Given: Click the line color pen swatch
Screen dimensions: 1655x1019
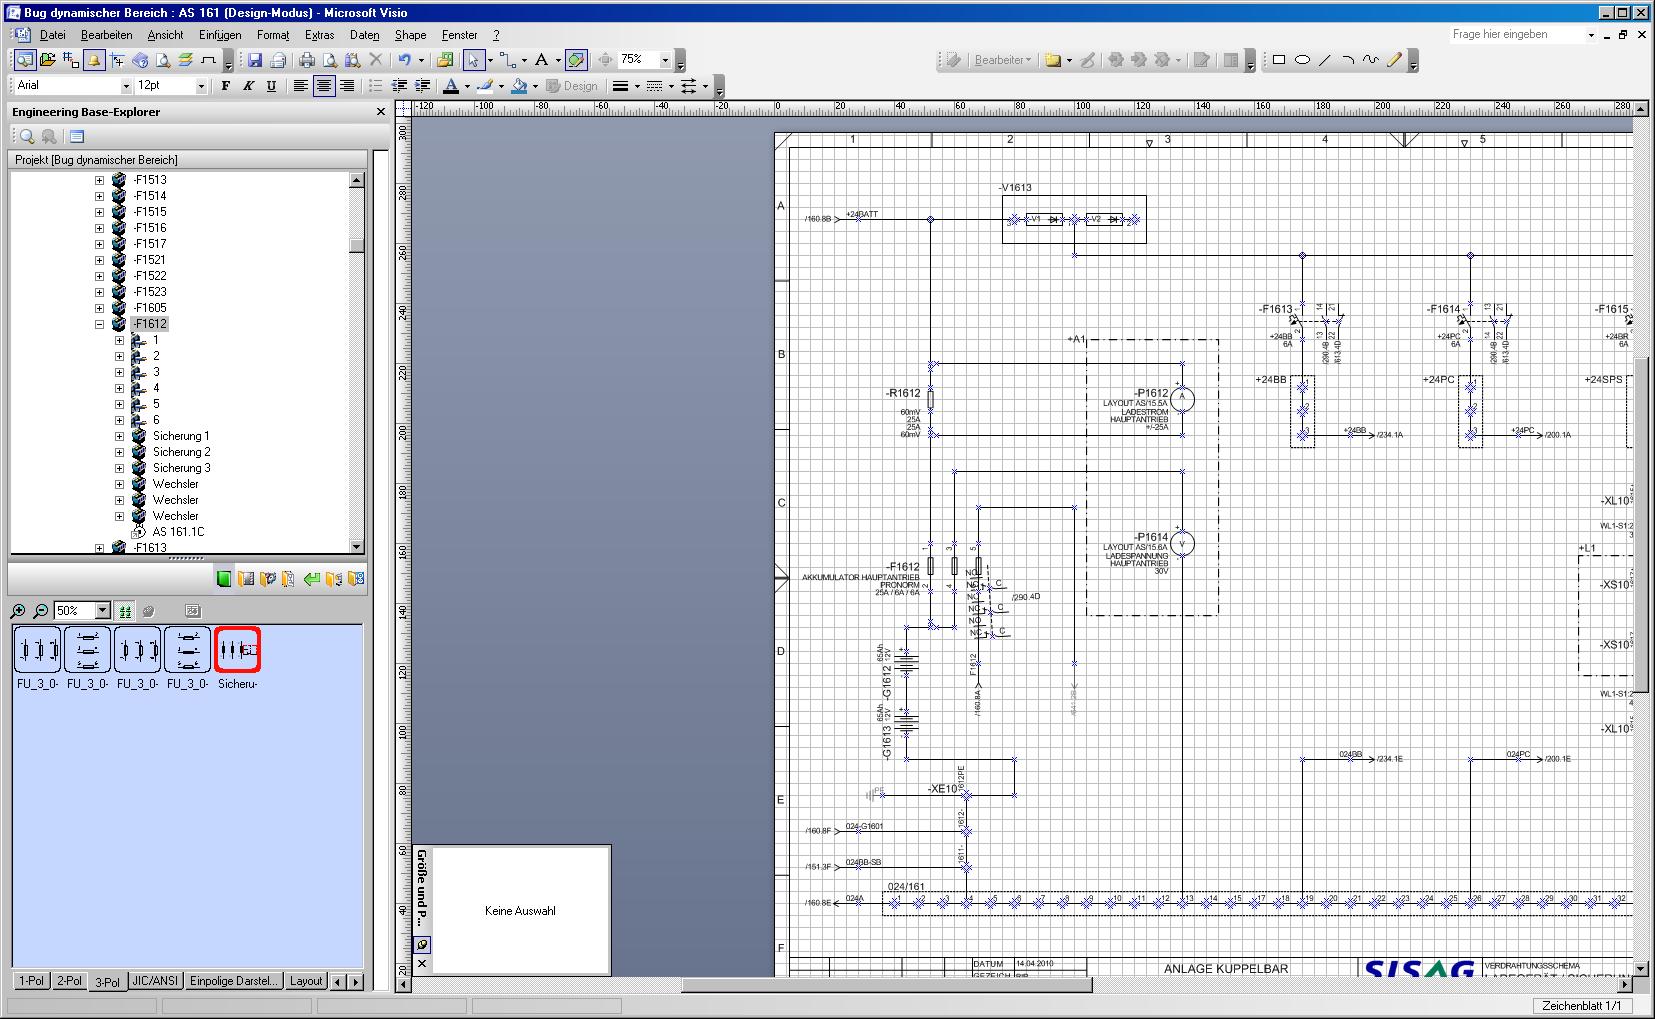Looking at the screenshot, I should (485, 86).
